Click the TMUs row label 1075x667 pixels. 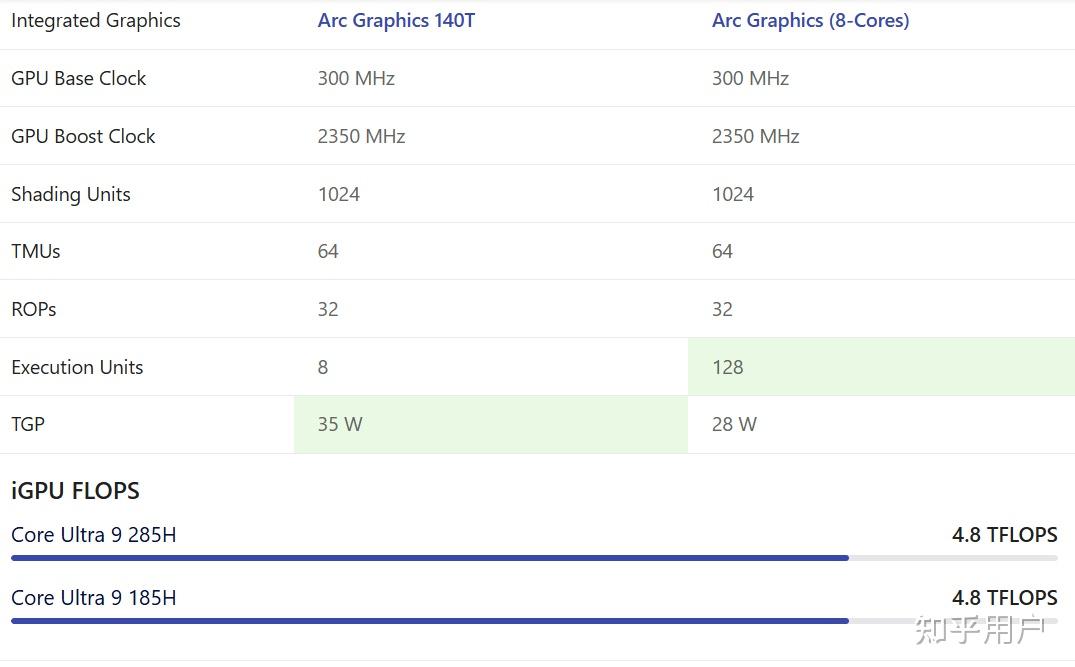(x=36, y=251)
